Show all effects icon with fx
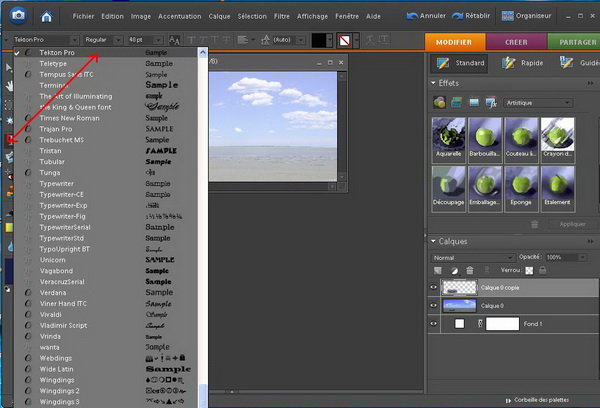The image size is (600, 408). [491, 103]
